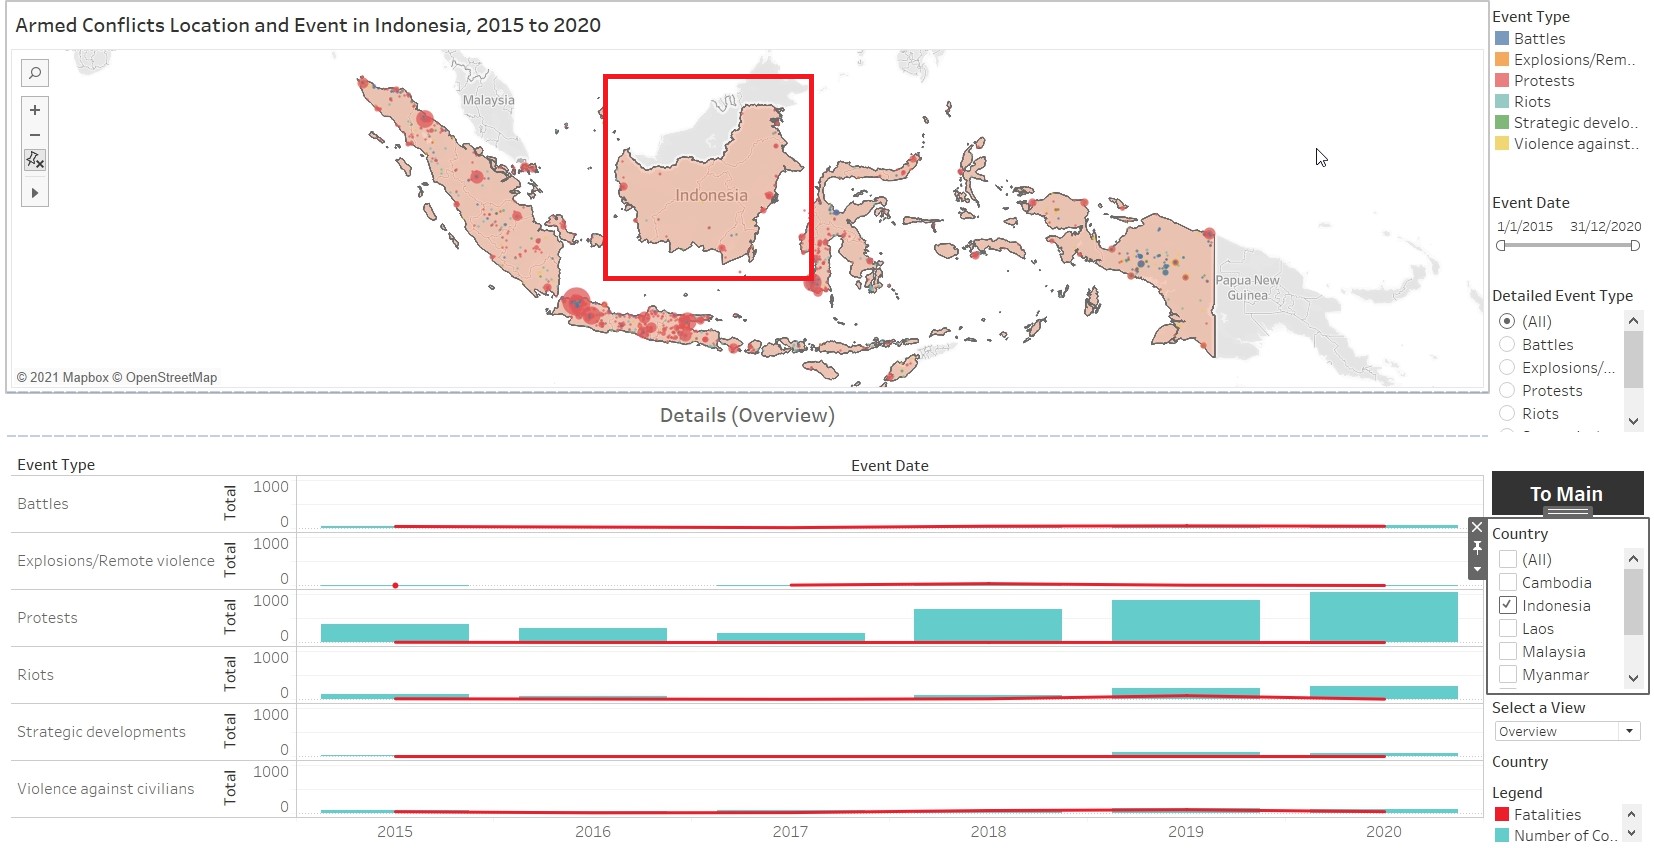Check the Malaysia country checkbox

pyautogui.click(x=1508, y=652)
